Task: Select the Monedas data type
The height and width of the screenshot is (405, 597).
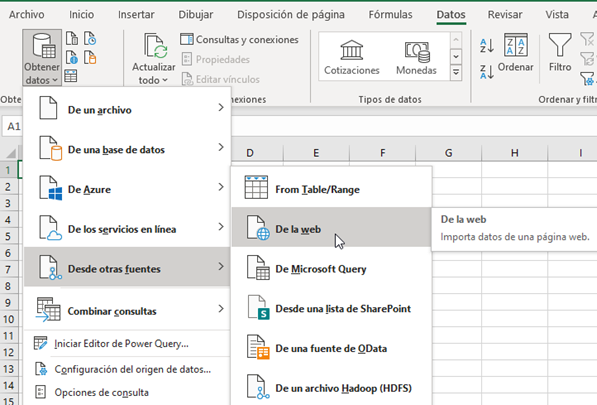Action: click(416, 57)
